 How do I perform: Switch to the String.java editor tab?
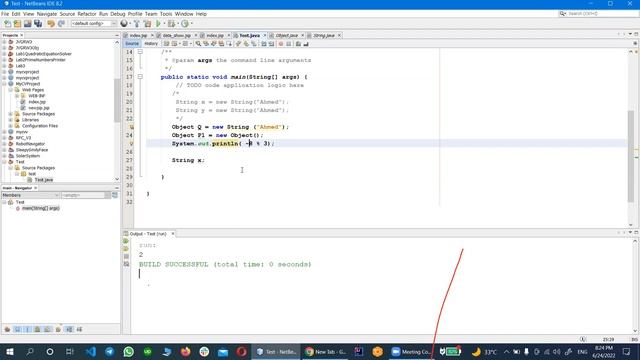click(x=324, y=36)
